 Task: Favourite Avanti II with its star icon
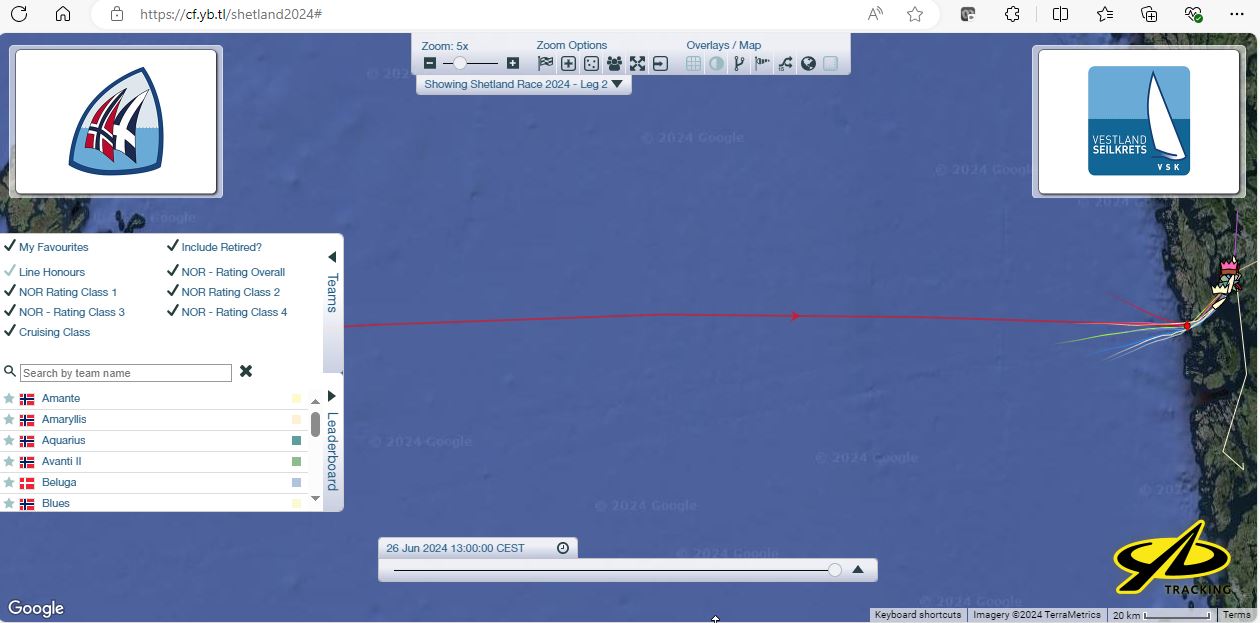9,461
